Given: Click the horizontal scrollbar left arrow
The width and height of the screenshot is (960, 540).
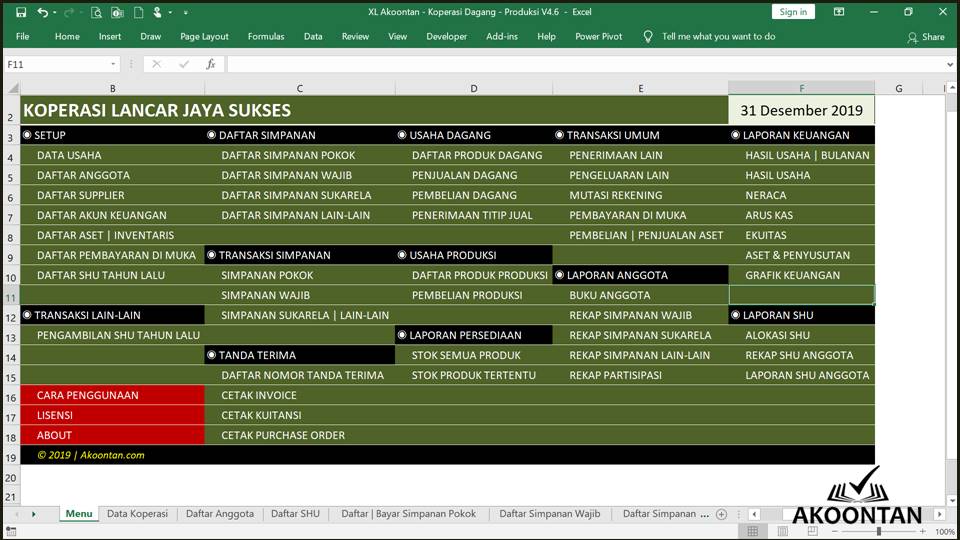Looking at the screenshot, I should (x=754, y=514).
